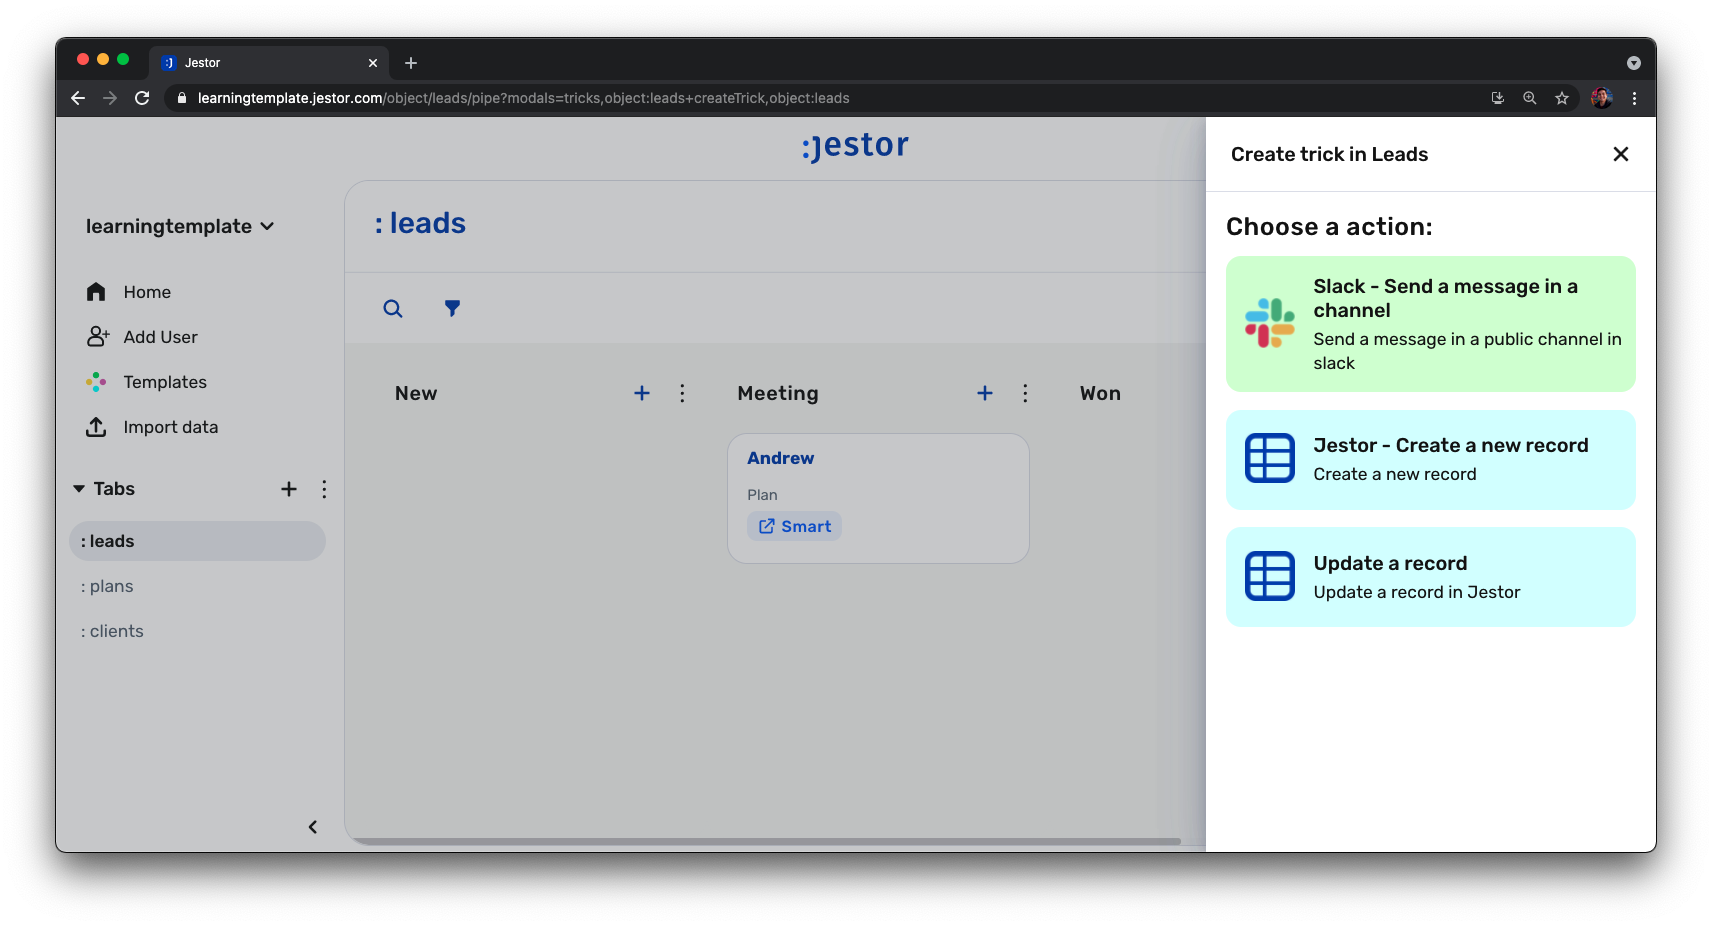This screenshot has width=1712, height=926.
Task: Open New column options menu
Action: pos(682,393)
